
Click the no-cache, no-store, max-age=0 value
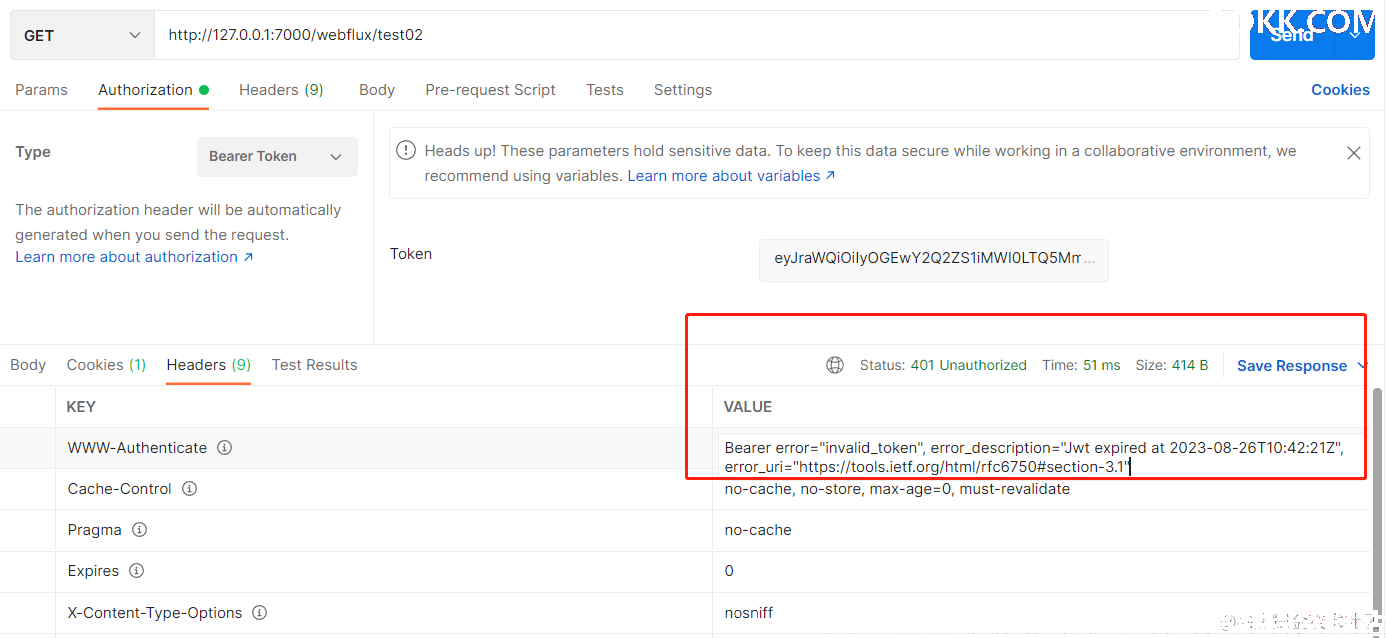point(897,489)
